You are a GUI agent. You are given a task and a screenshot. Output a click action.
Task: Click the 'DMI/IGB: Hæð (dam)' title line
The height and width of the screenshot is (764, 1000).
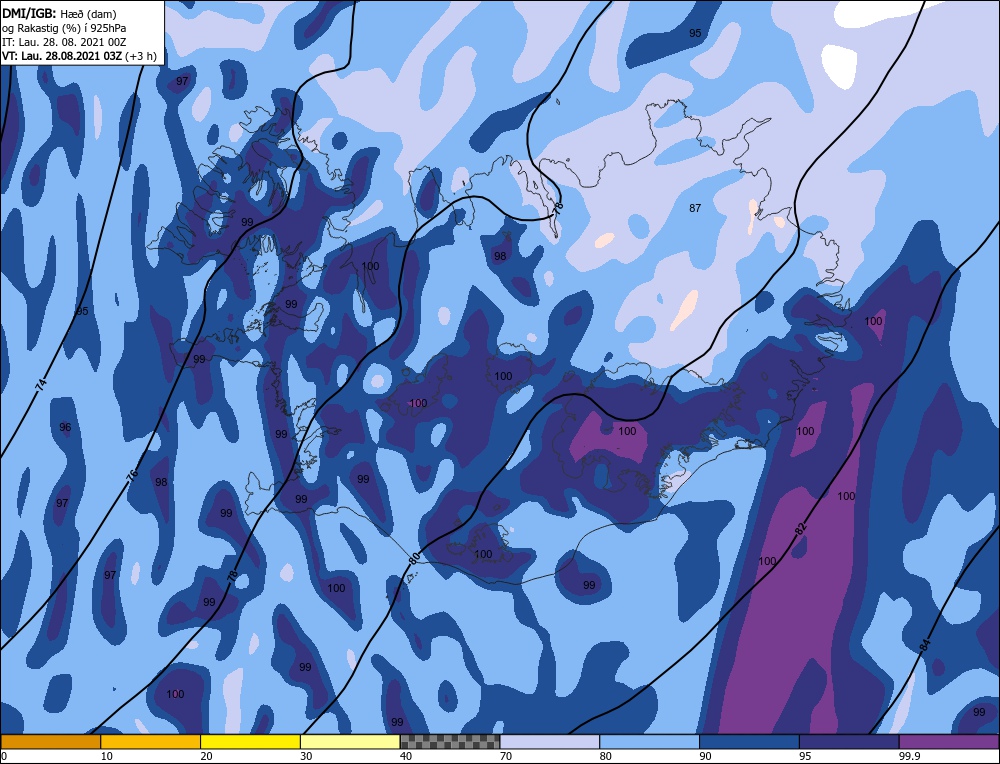[x=59, y=14]
